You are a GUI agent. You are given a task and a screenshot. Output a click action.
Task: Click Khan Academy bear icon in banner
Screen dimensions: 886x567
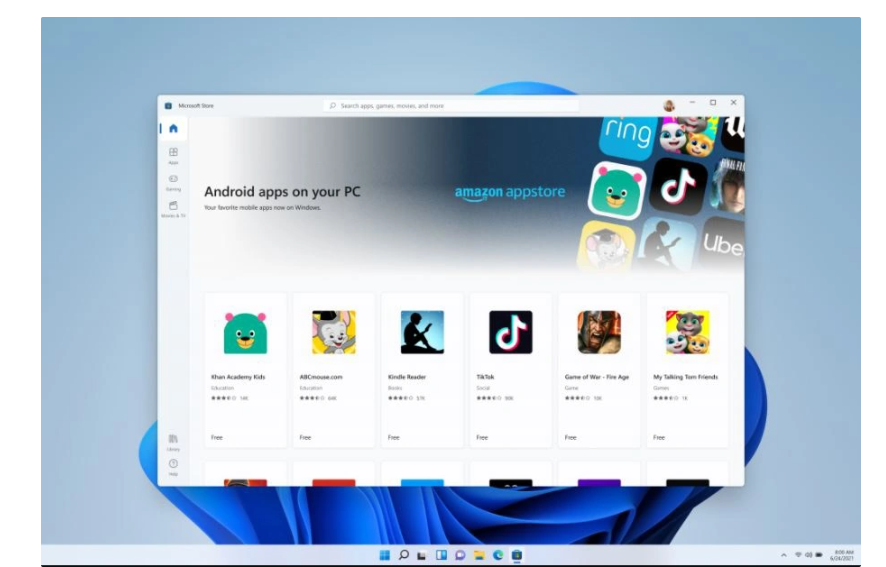tap(616, 192)
